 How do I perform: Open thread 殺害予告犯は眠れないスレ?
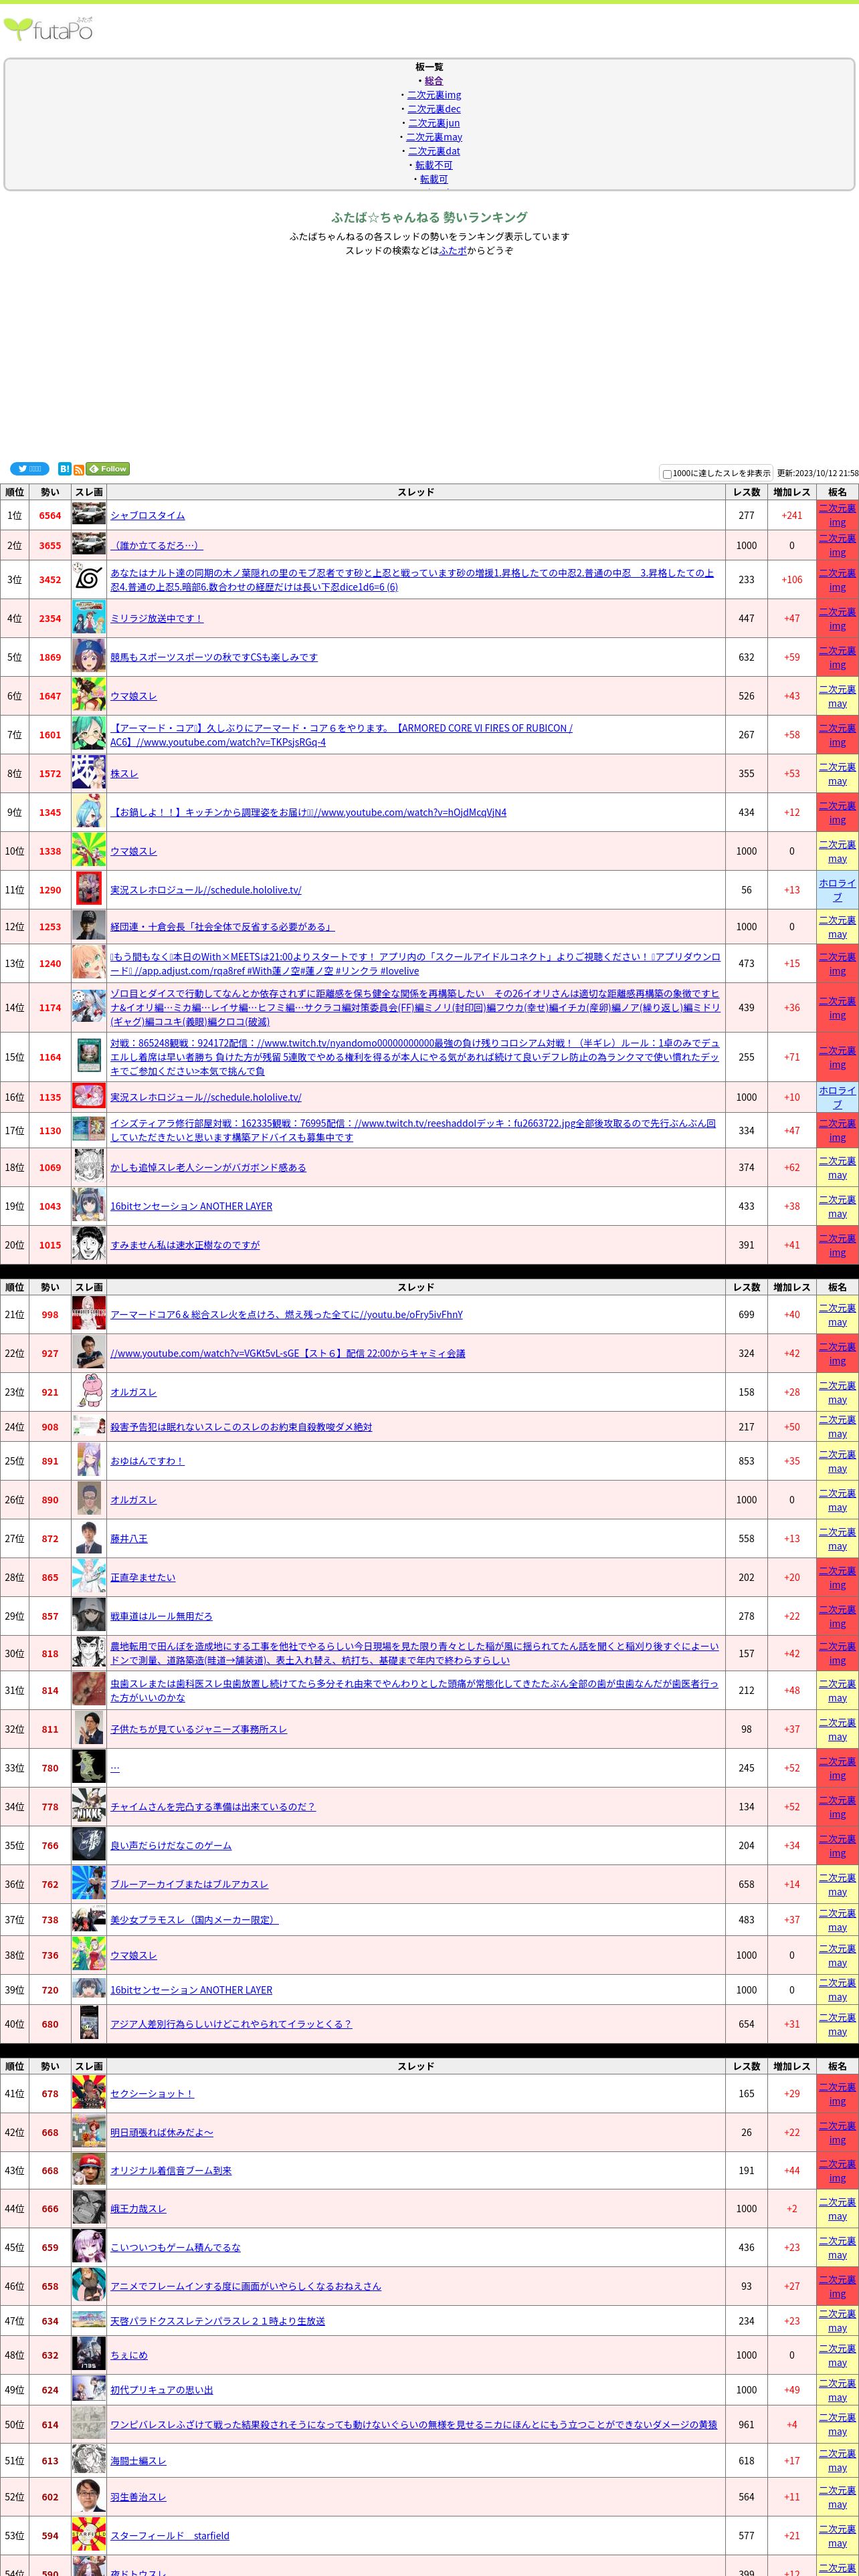241,1427
